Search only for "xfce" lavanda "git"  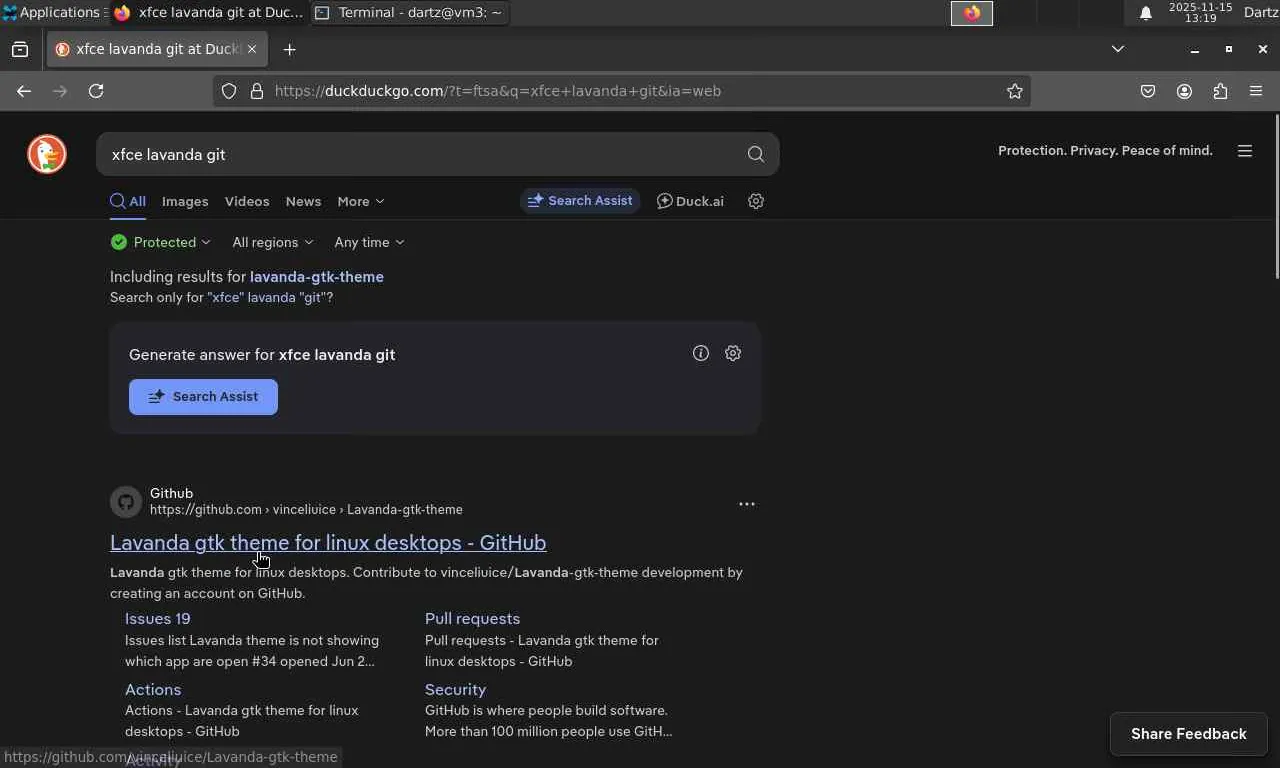[267, 298]
